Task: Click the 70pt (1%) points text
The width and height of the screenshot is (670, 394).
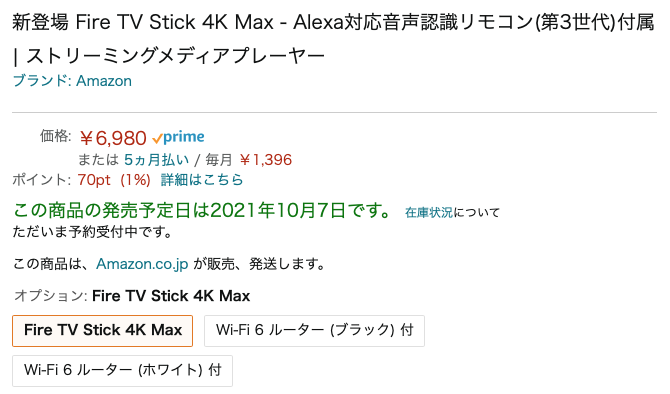Action: [x=114, y=179]
